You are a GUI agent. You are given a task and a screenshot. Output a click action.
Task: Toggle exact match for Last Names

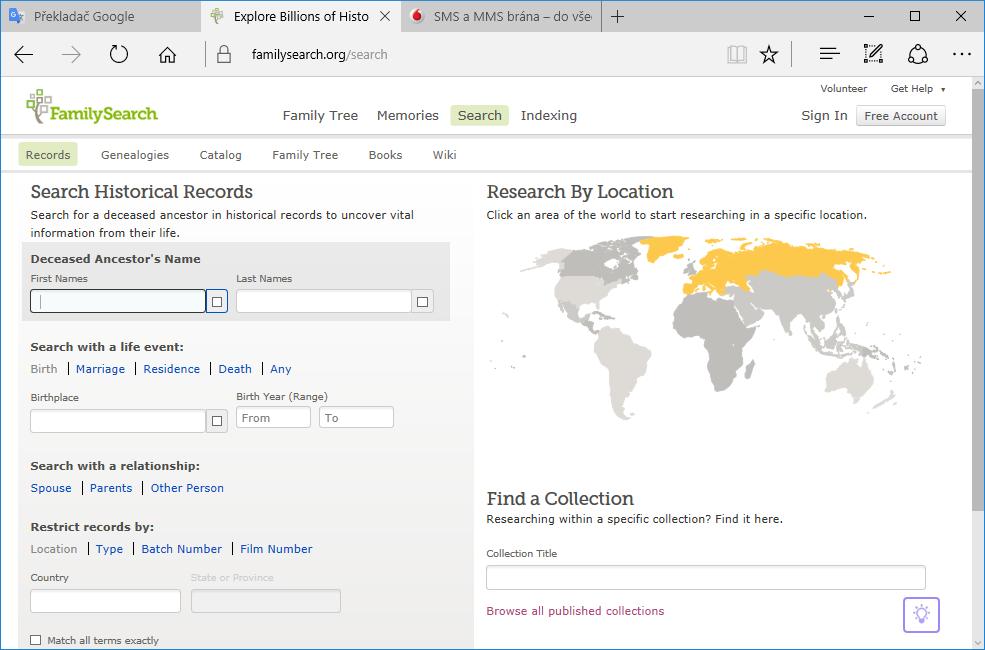[x=423, y=301]
